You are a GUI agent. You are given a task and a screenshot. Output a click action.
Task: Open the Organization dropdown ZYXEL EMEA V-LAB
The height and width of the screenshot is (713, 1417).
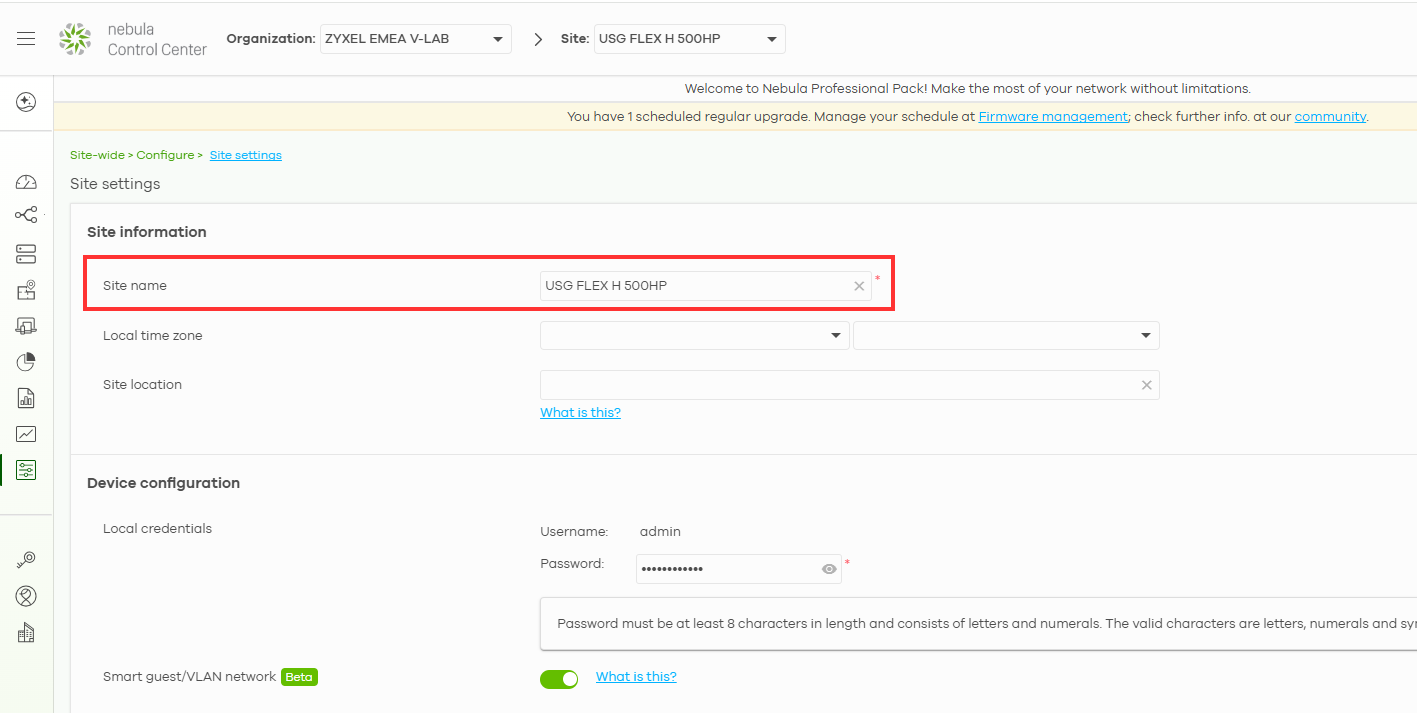415,39
